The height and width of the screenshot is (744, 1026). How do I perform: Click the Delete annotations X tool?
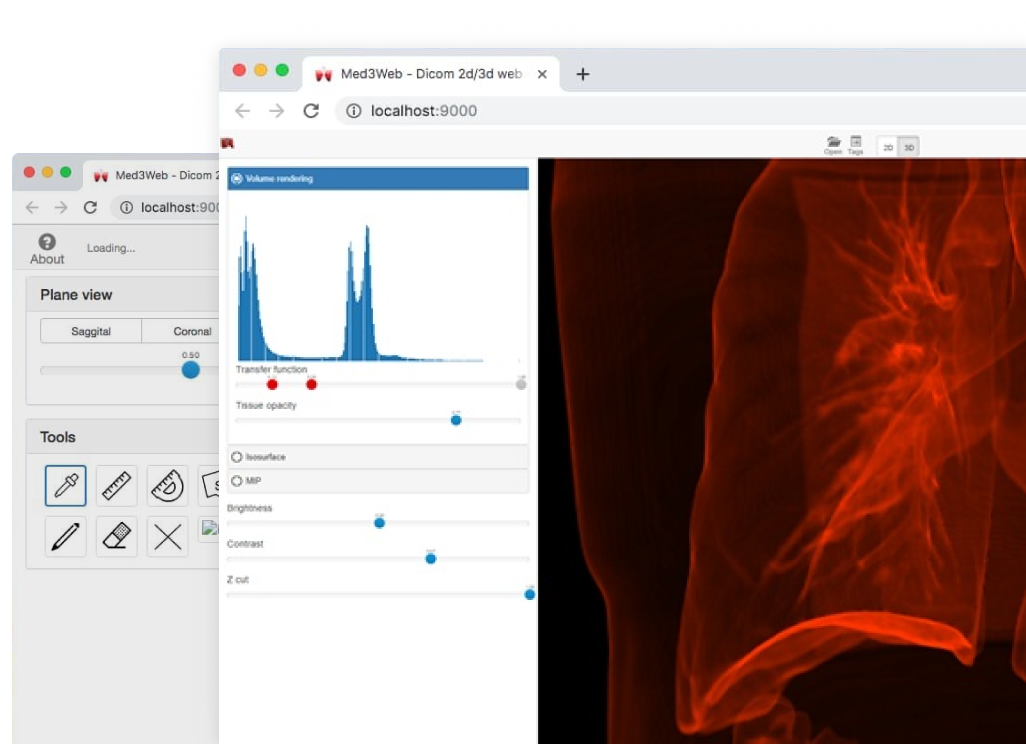tap(166, 537)
